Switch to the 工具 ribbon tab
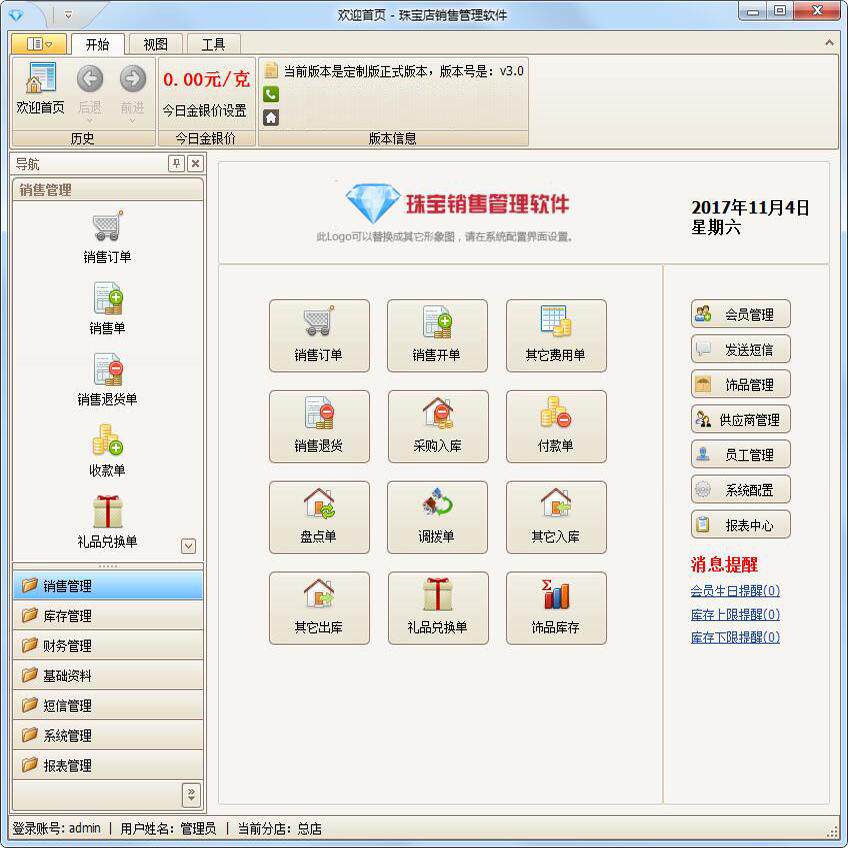The image size is (848, 848). [x=214, y=44]
